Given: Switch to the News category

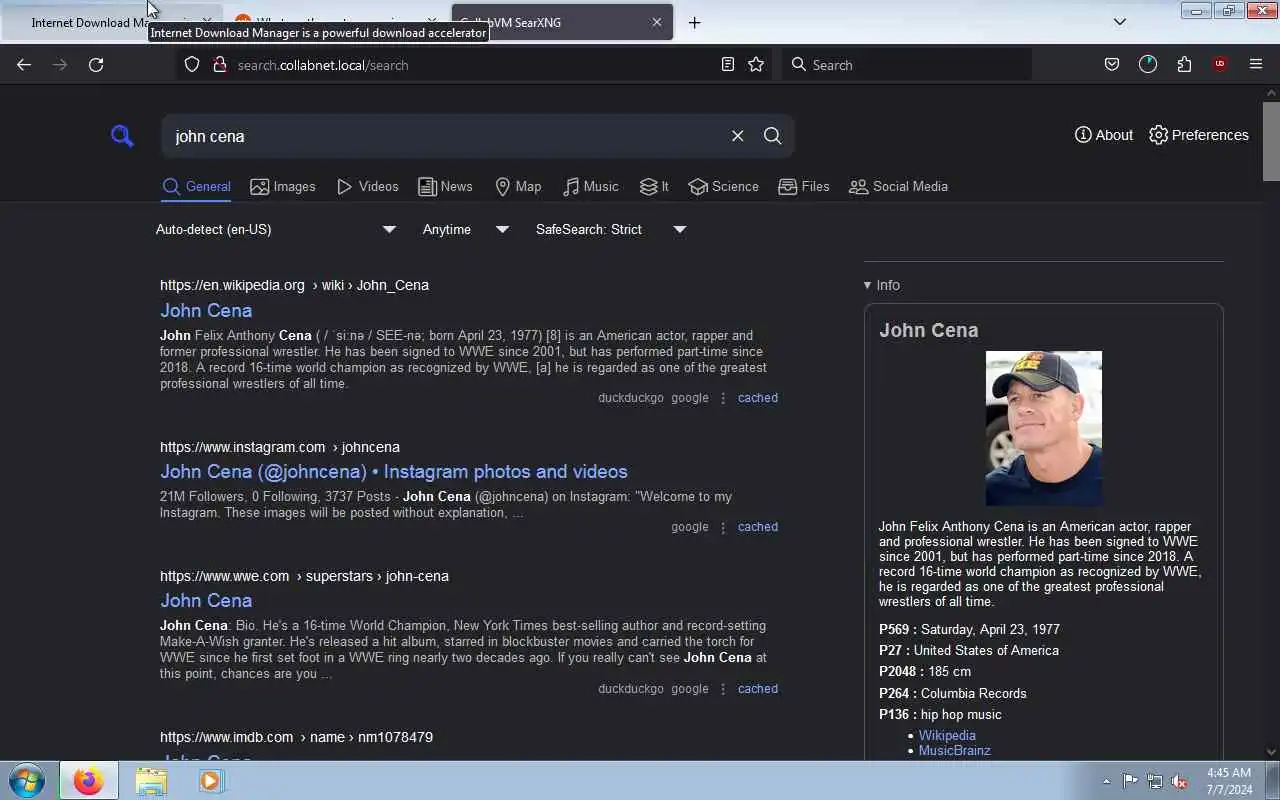Looking at the screenshot, I should tap(445, 186).
